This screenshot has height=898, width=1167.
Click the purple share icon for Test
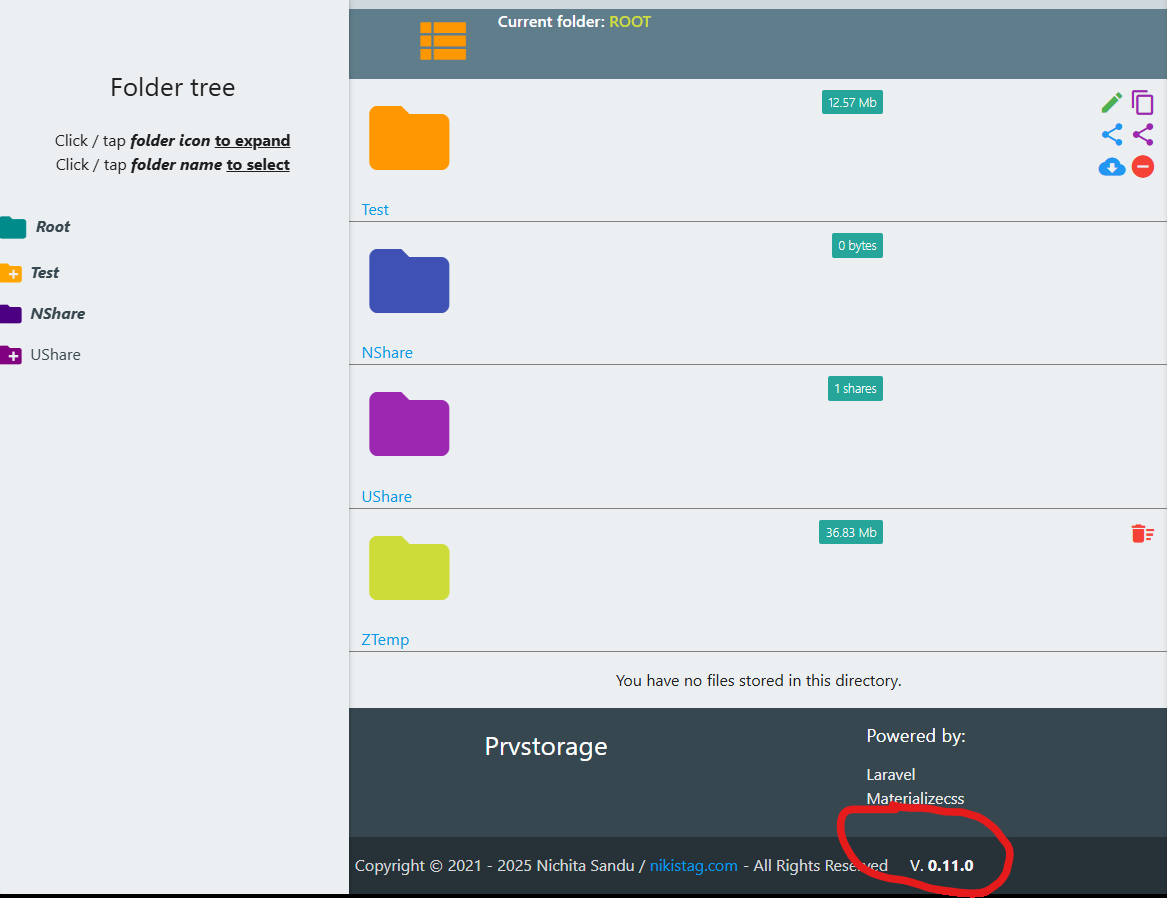pyautogui.click(x=1143, y=135)
